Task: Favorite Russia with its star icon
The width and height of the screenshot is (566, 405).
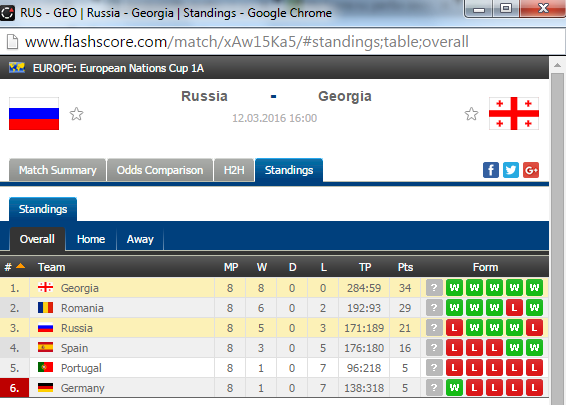Action: click(x=77, y=114)
